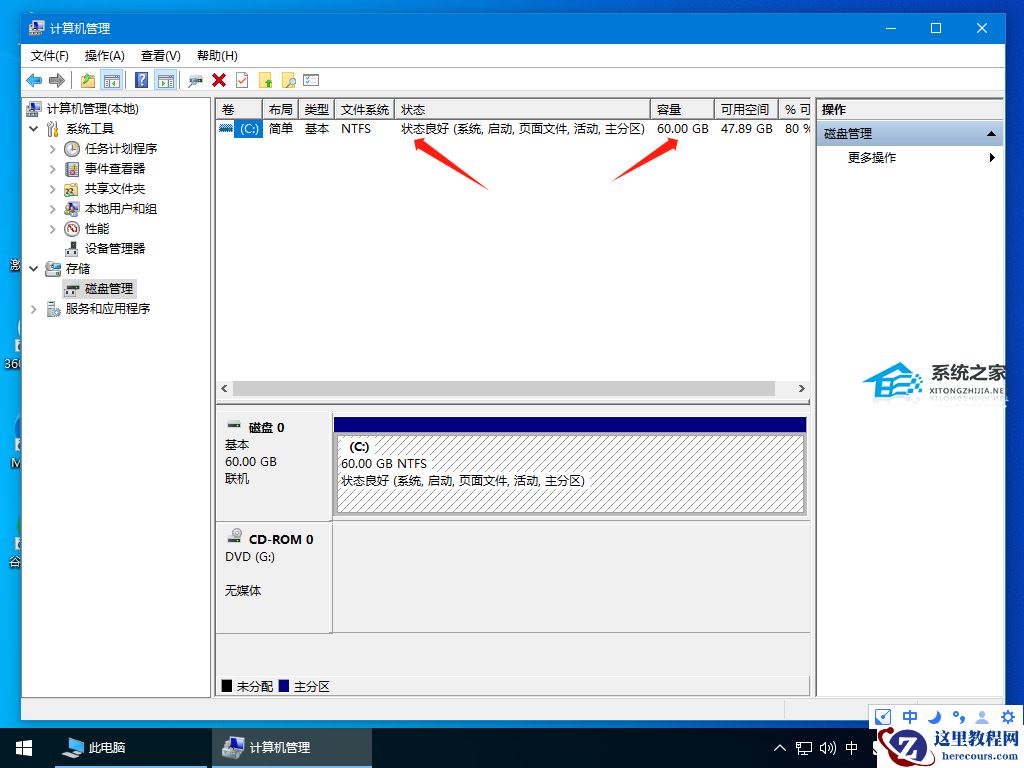Expand the 共享文件夹 node

tap(52, 189)
